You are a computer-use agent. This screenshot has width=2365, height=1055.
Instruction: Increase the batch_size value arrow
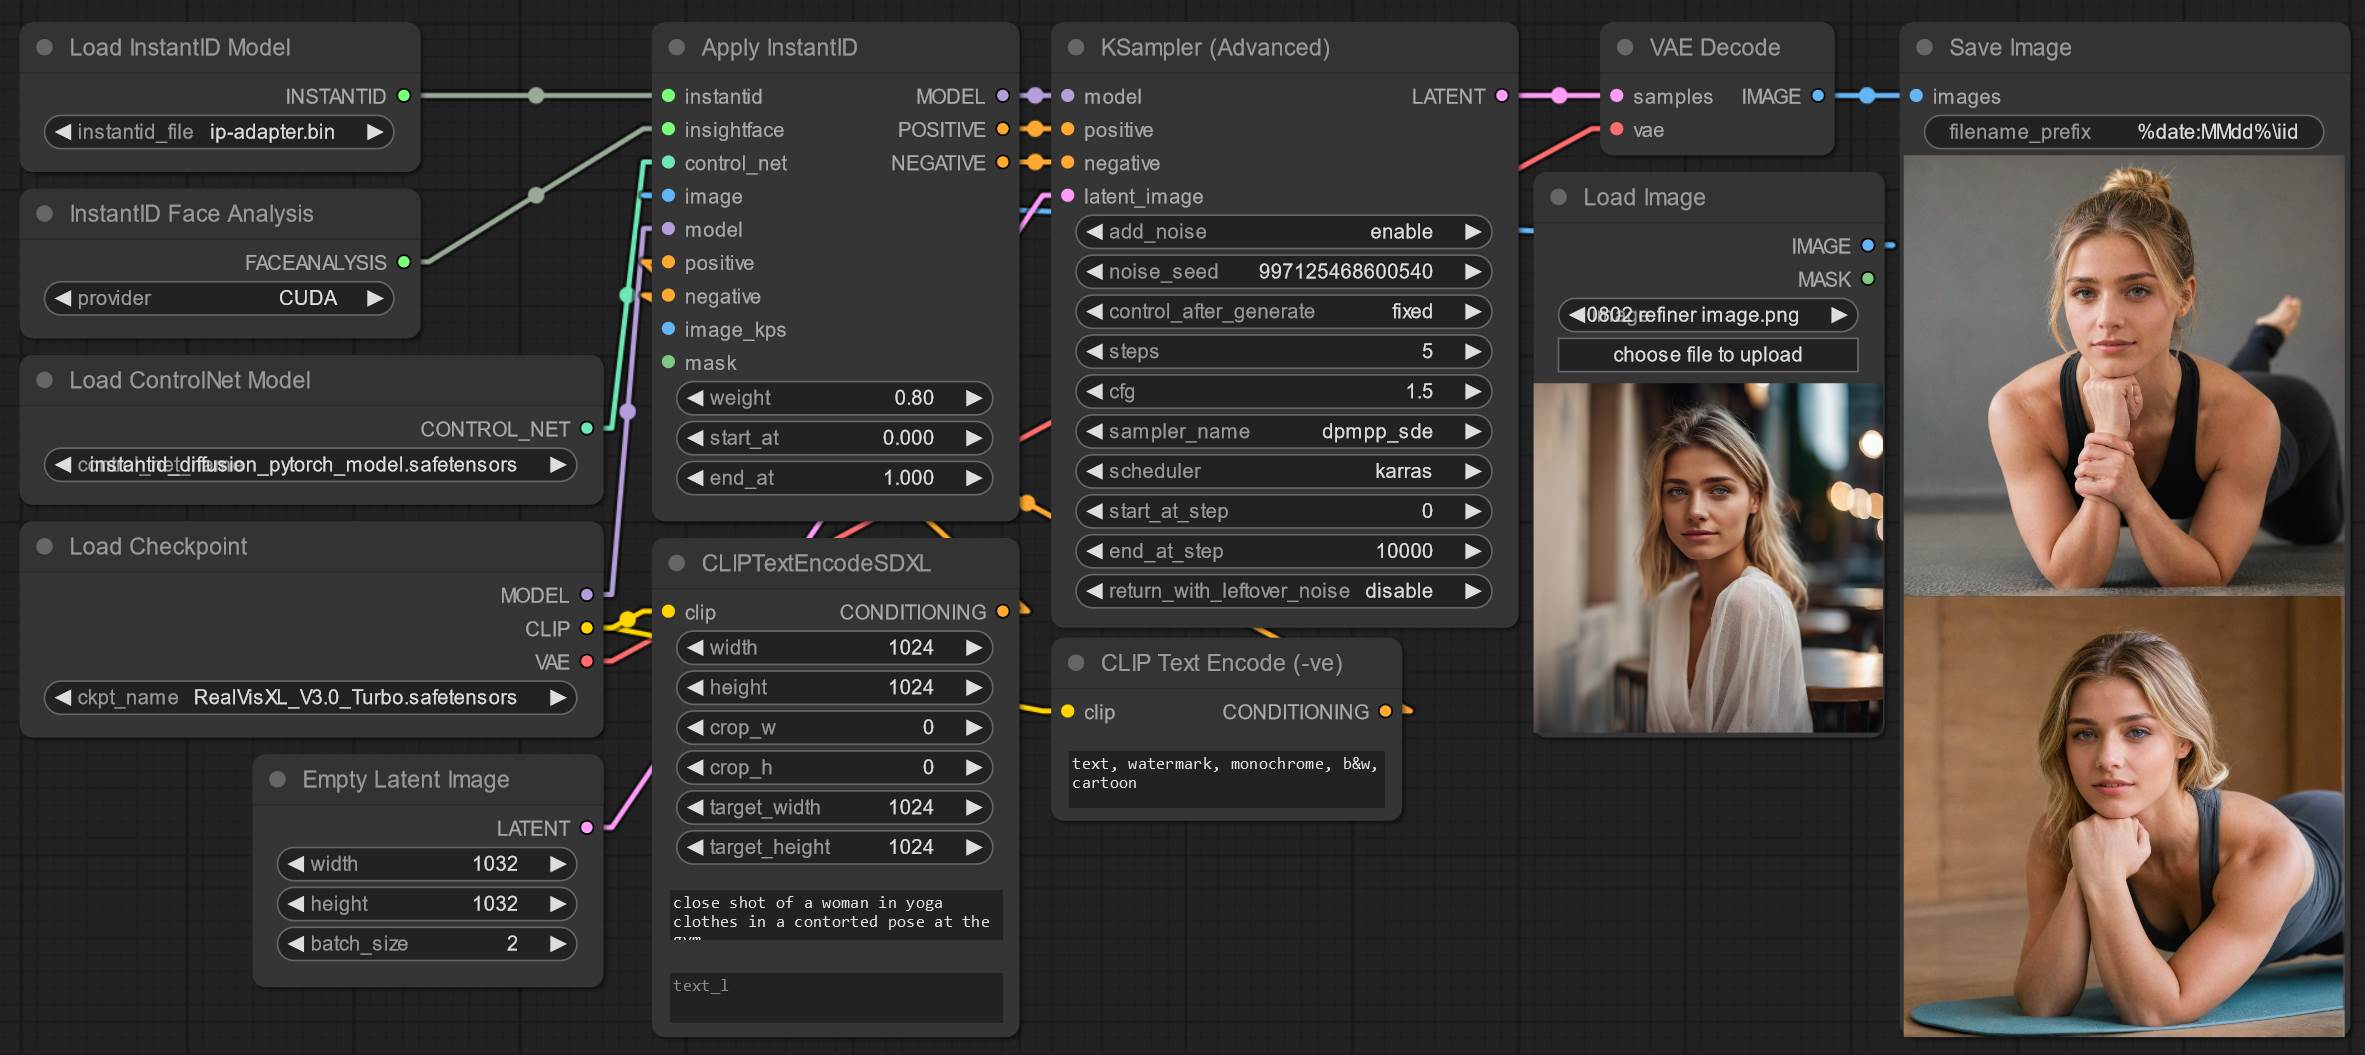pyautogui.click(x=558, y=944)
